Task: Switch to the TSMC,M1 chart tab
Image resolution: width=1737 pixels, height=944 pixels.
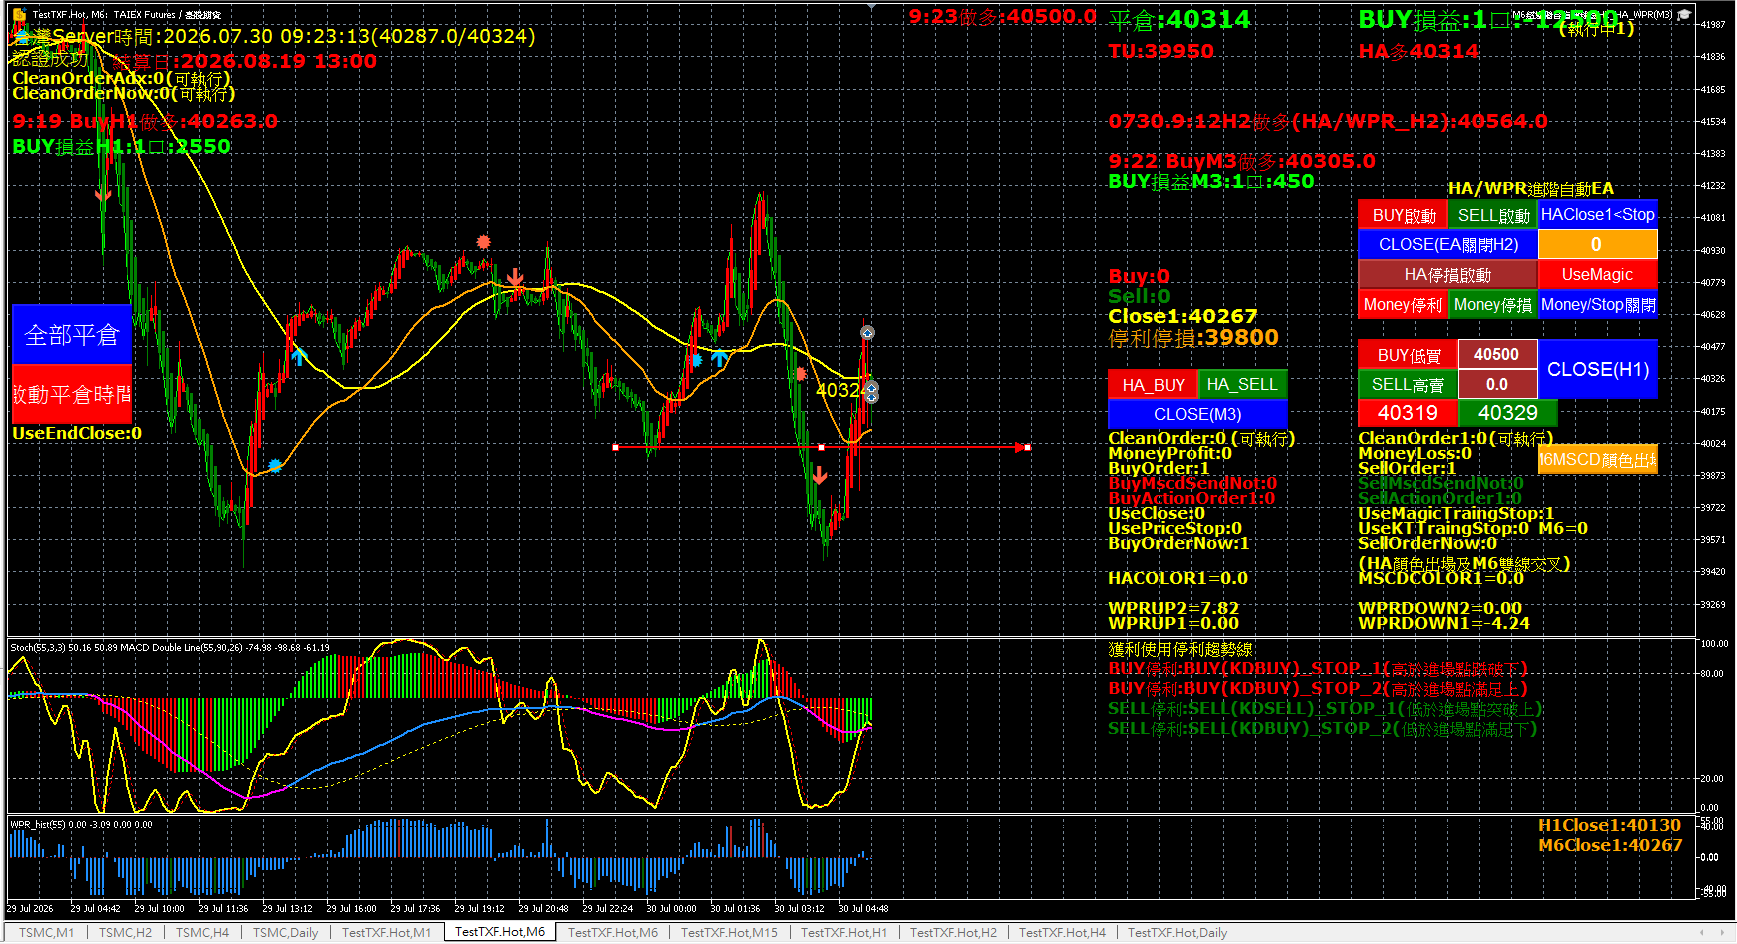Action: tap(46, 932)
